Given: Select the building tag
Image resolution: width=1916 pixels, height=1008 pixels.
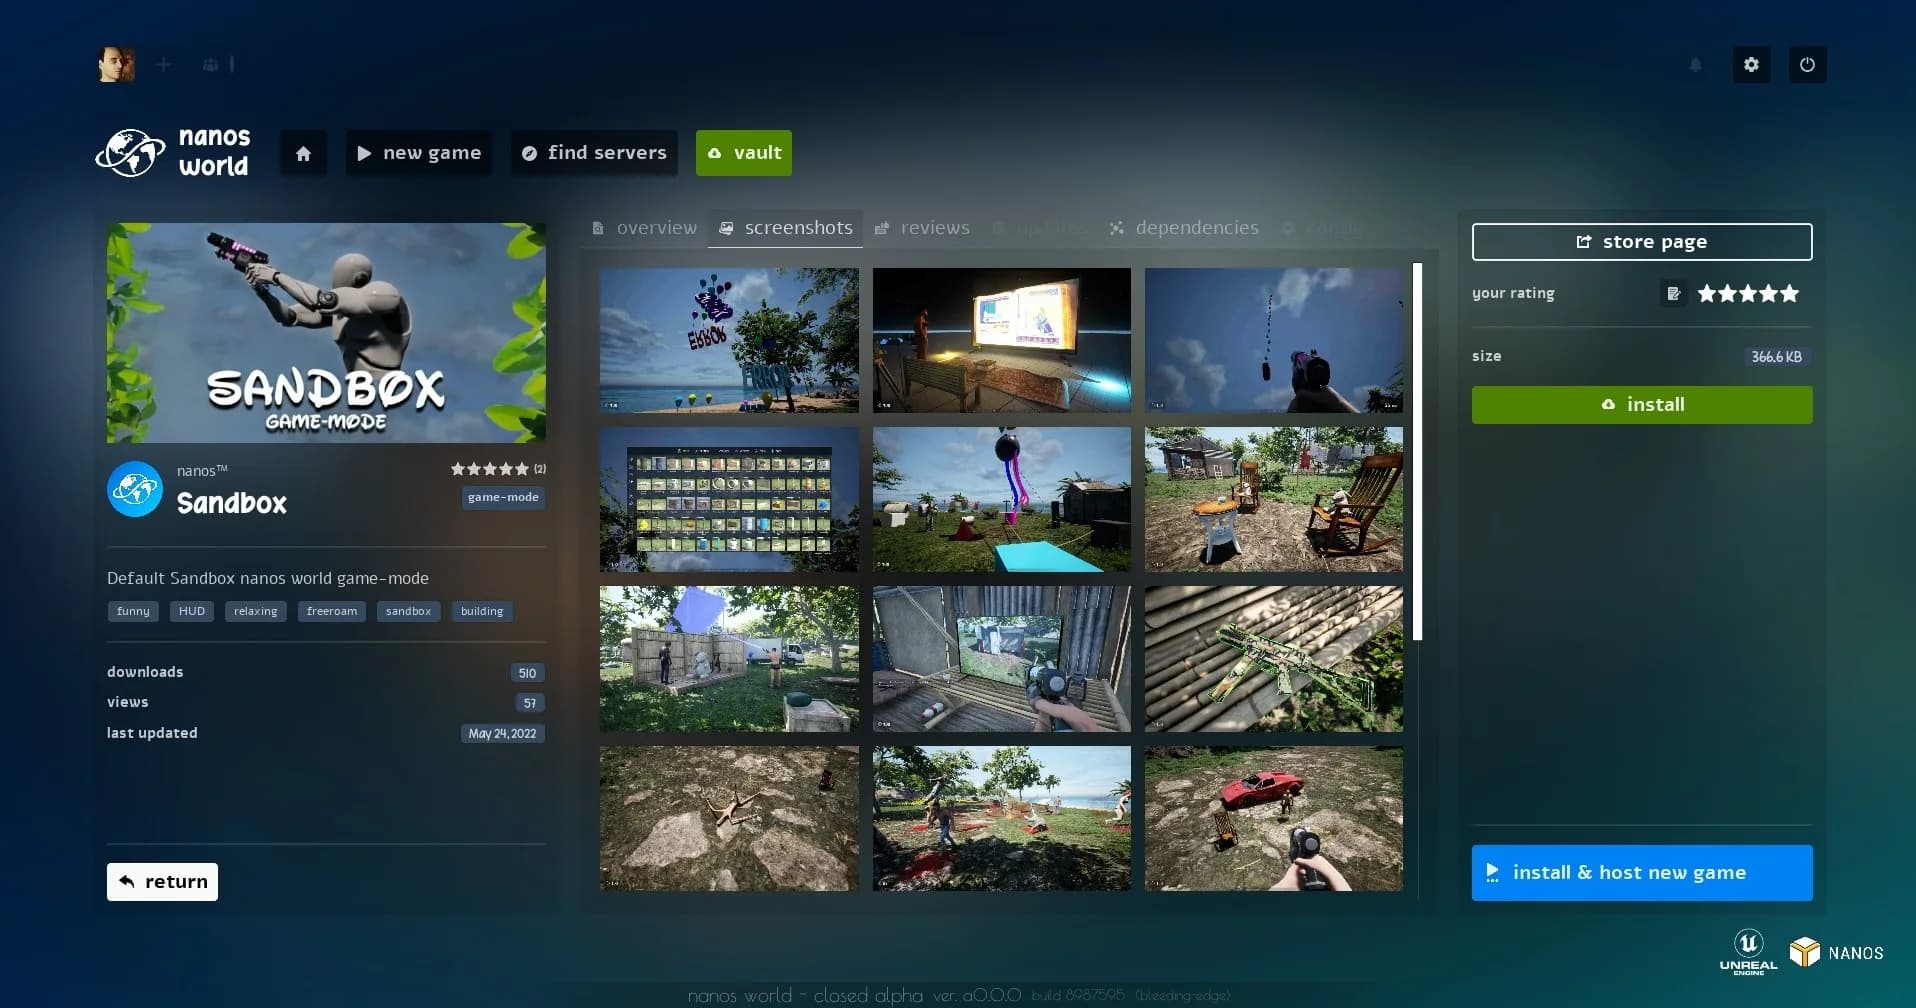Looking at the screenshot, I should [x=482, y=611].
